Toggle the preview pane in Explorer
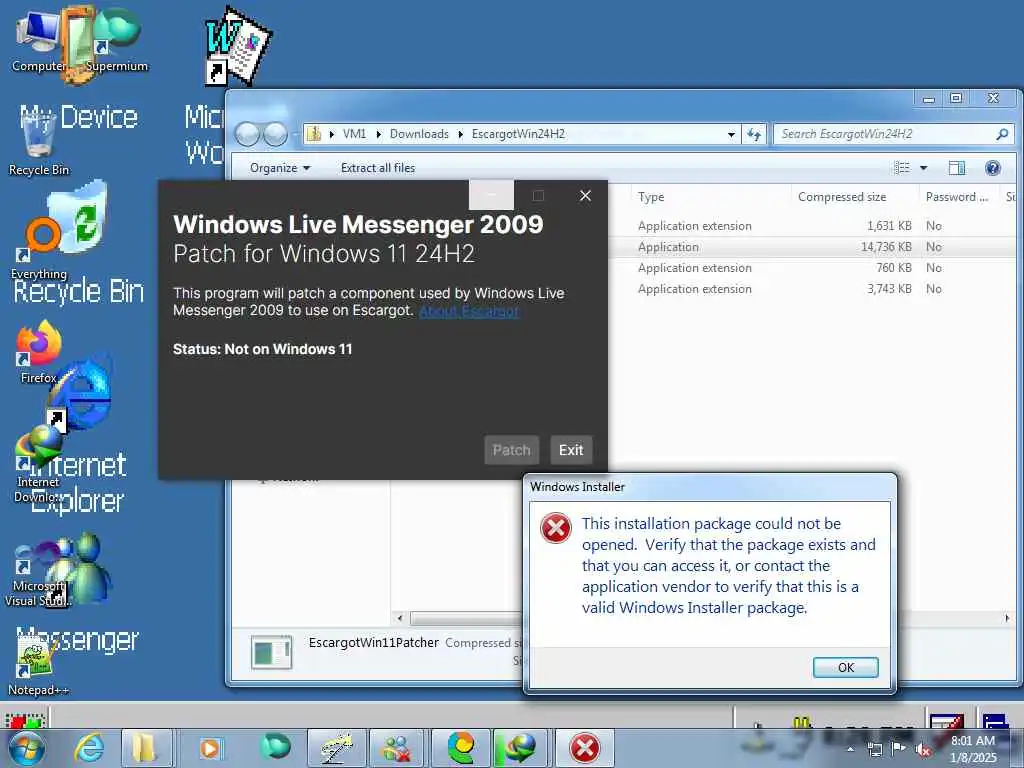 (957, 168)
